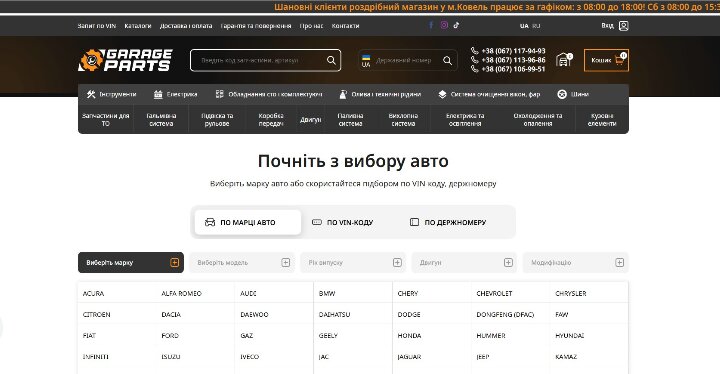Choose the CITROEN brand
Viewport: 720px width, 374px height.
(96, 314)
